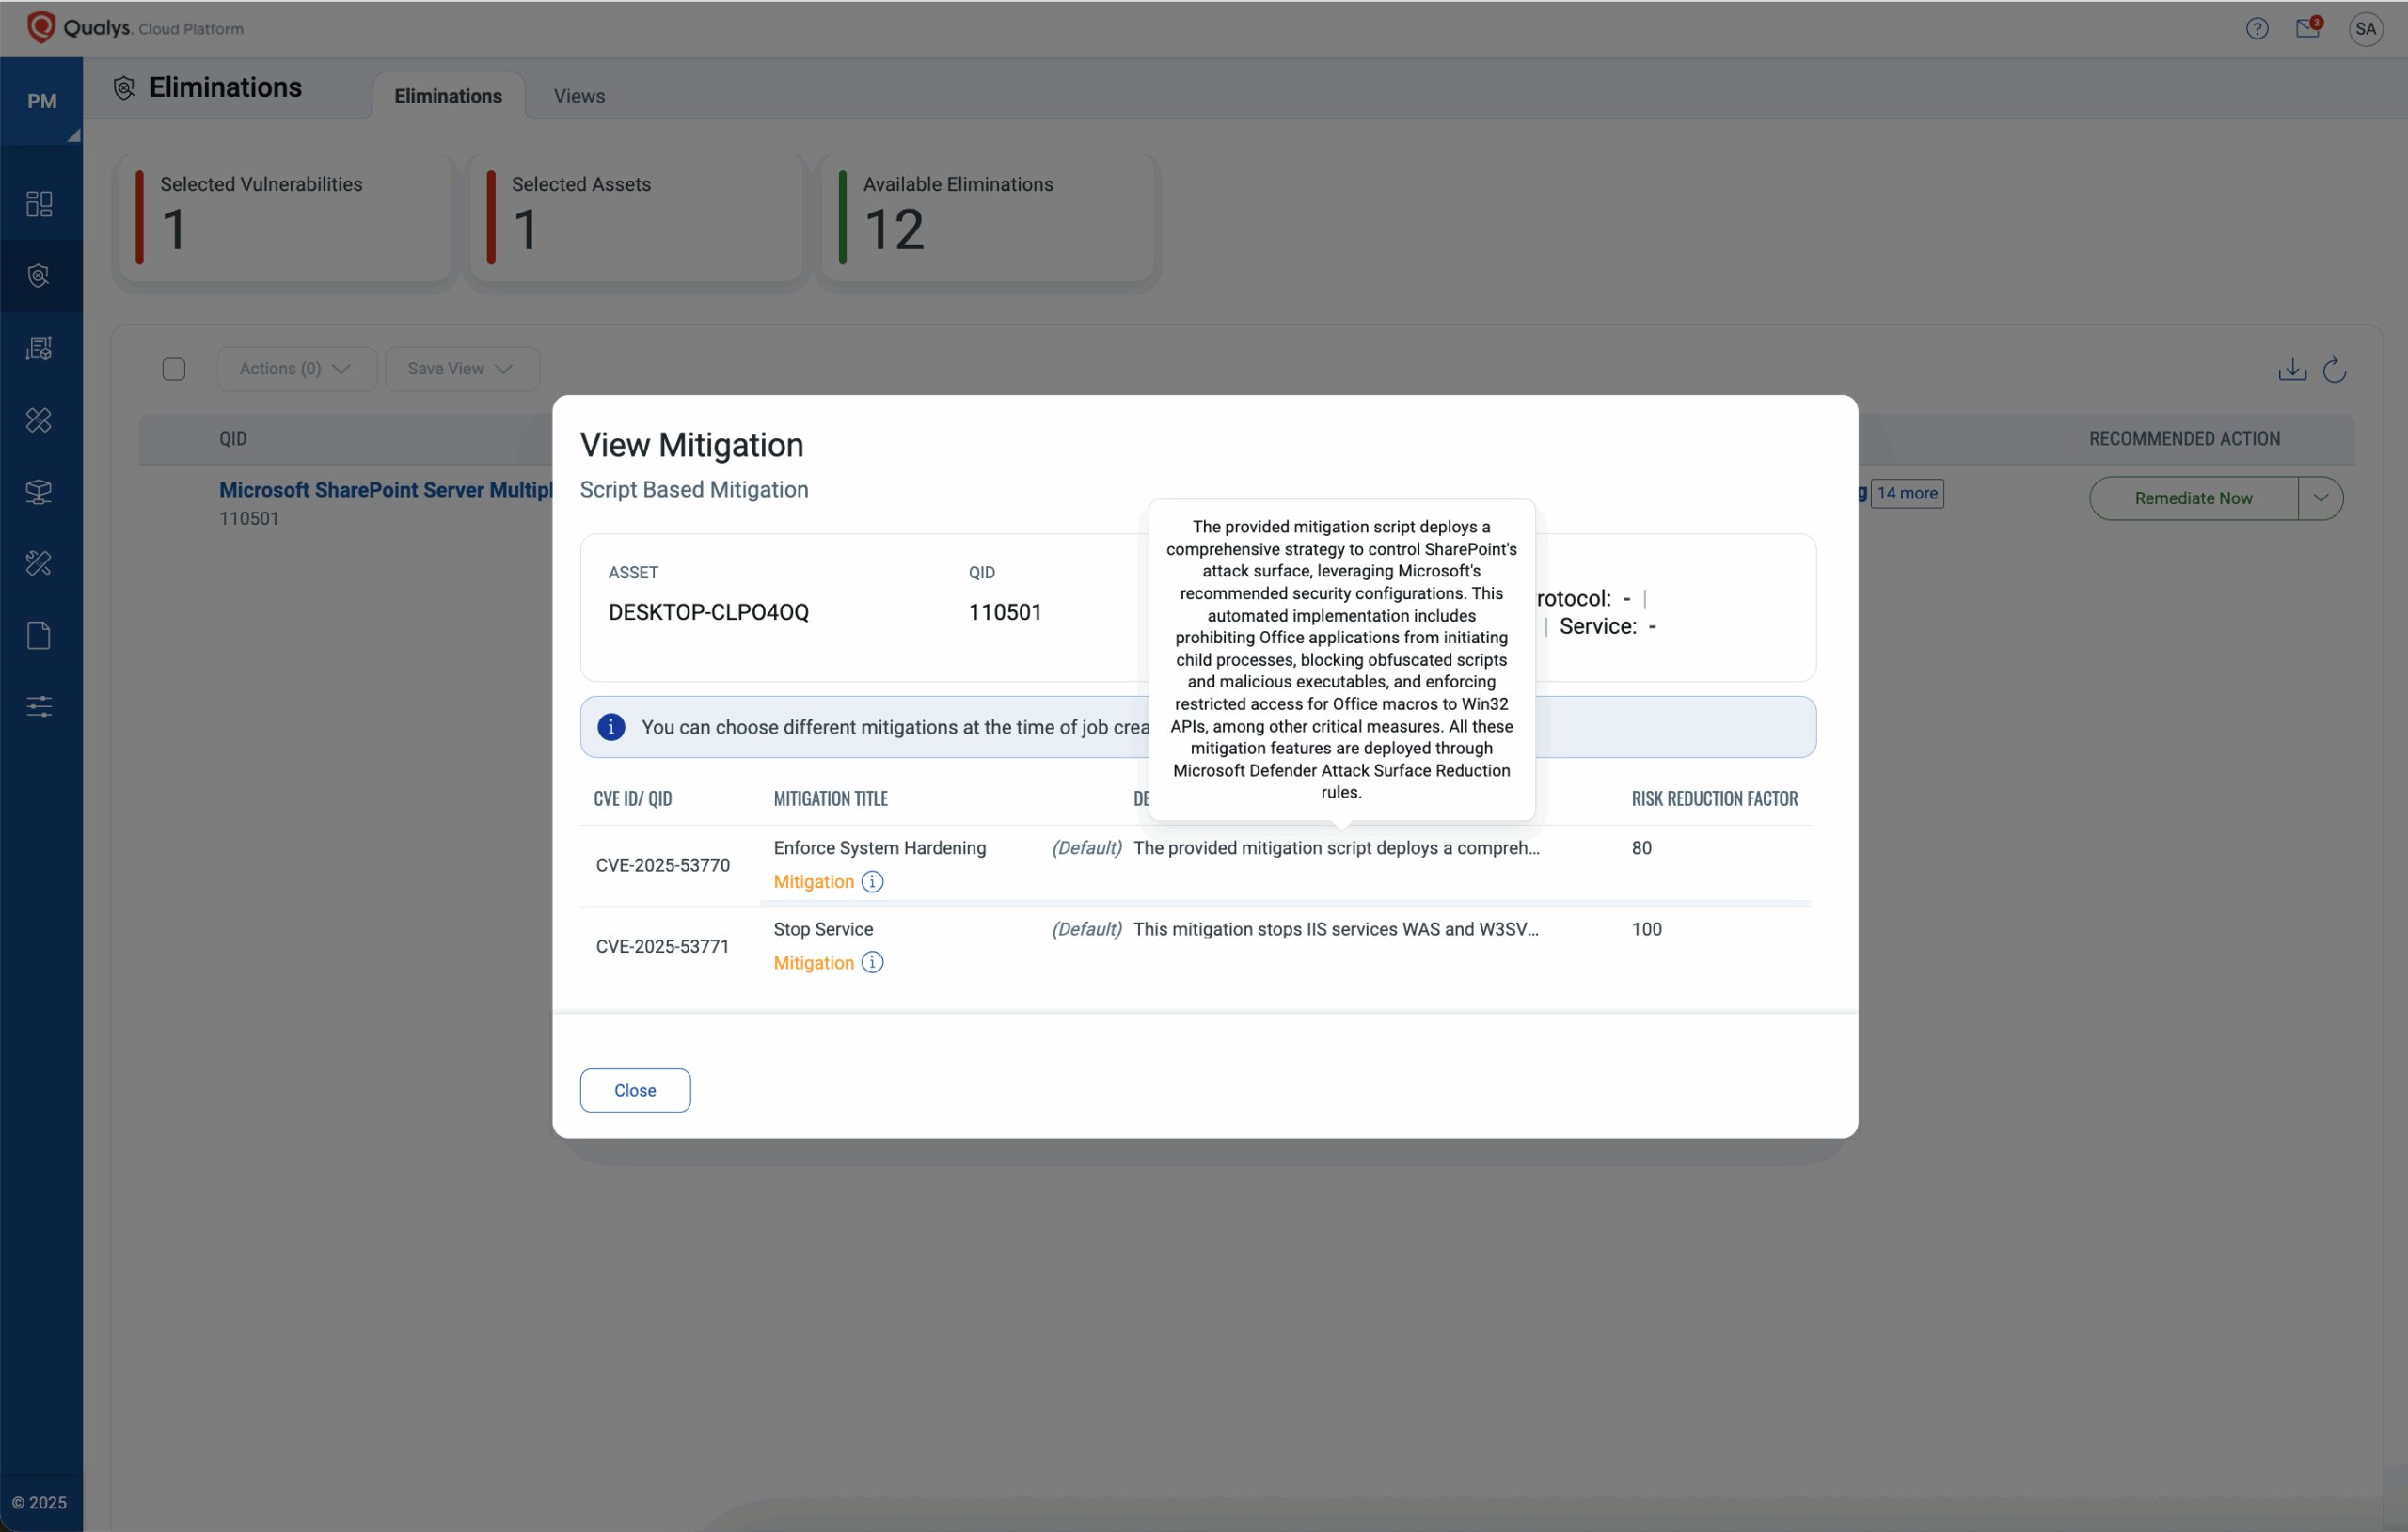Click the Selected Vulnerabilities card
Image resolution: width=2408 pixels, height=1532 pixels.
(x=285, y=218)
